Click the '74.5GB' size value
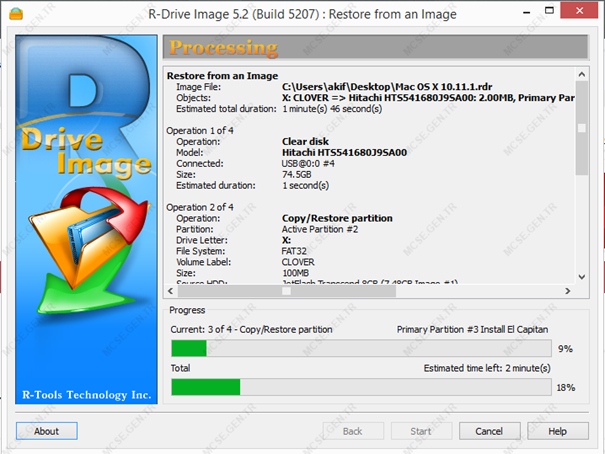This screenshot has width=605, height=454. tap(296, 174)
